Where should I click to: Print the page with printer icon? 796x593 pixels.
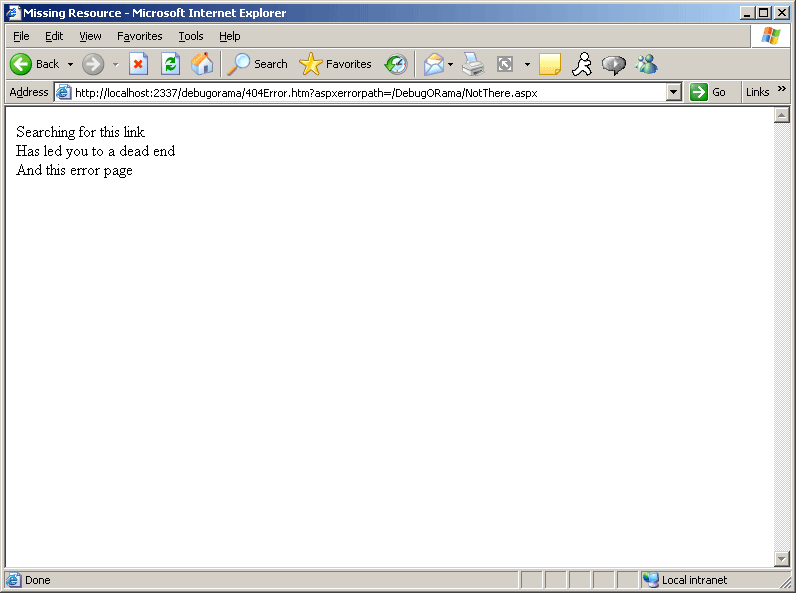tap(472, 64)
